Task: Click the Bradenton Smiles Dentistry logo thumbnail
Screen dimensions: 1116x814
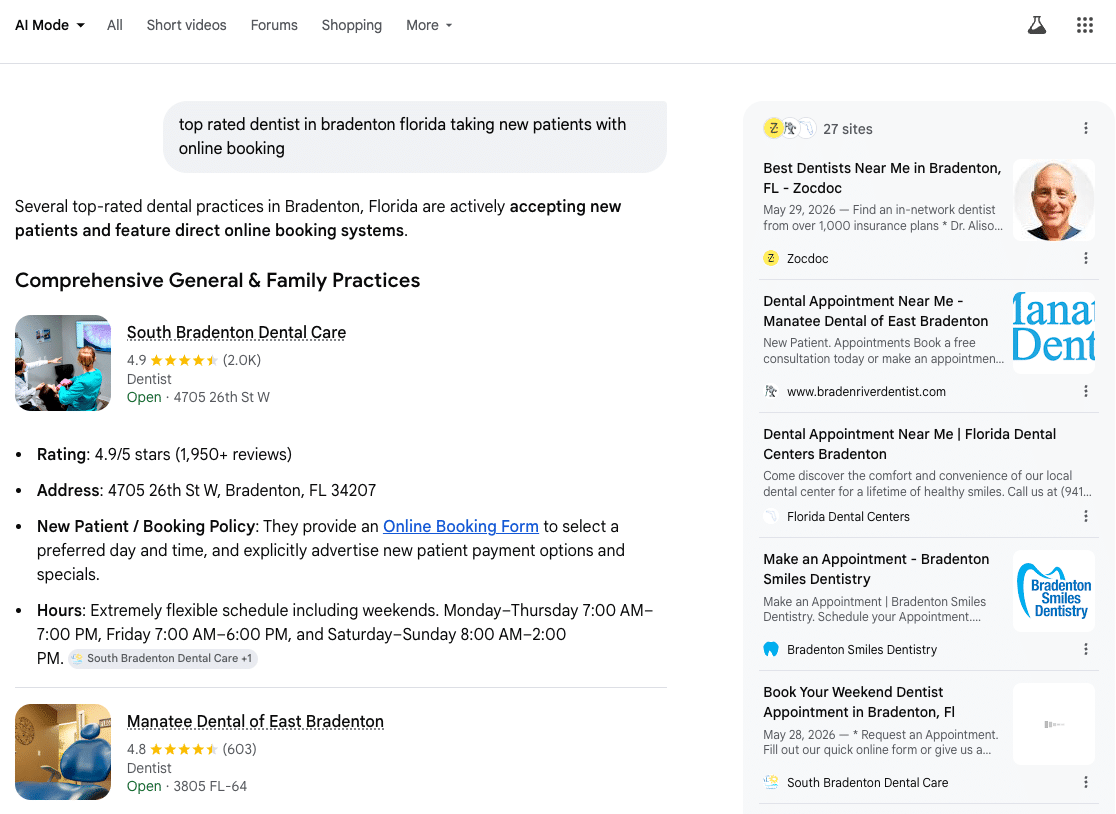Action: click(1053, 591)
